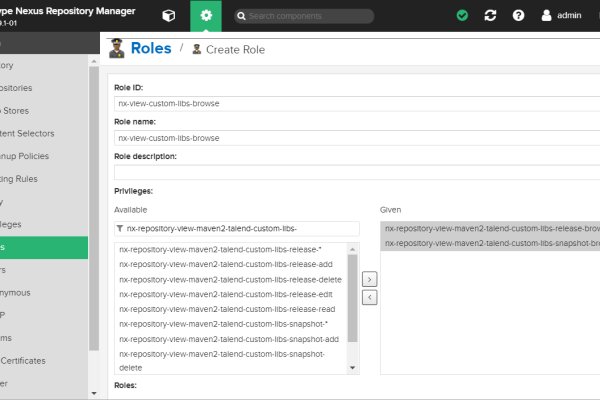Select given custom-libs-release-browse privilege
This screenshot has height=400, width=600.
490,229
